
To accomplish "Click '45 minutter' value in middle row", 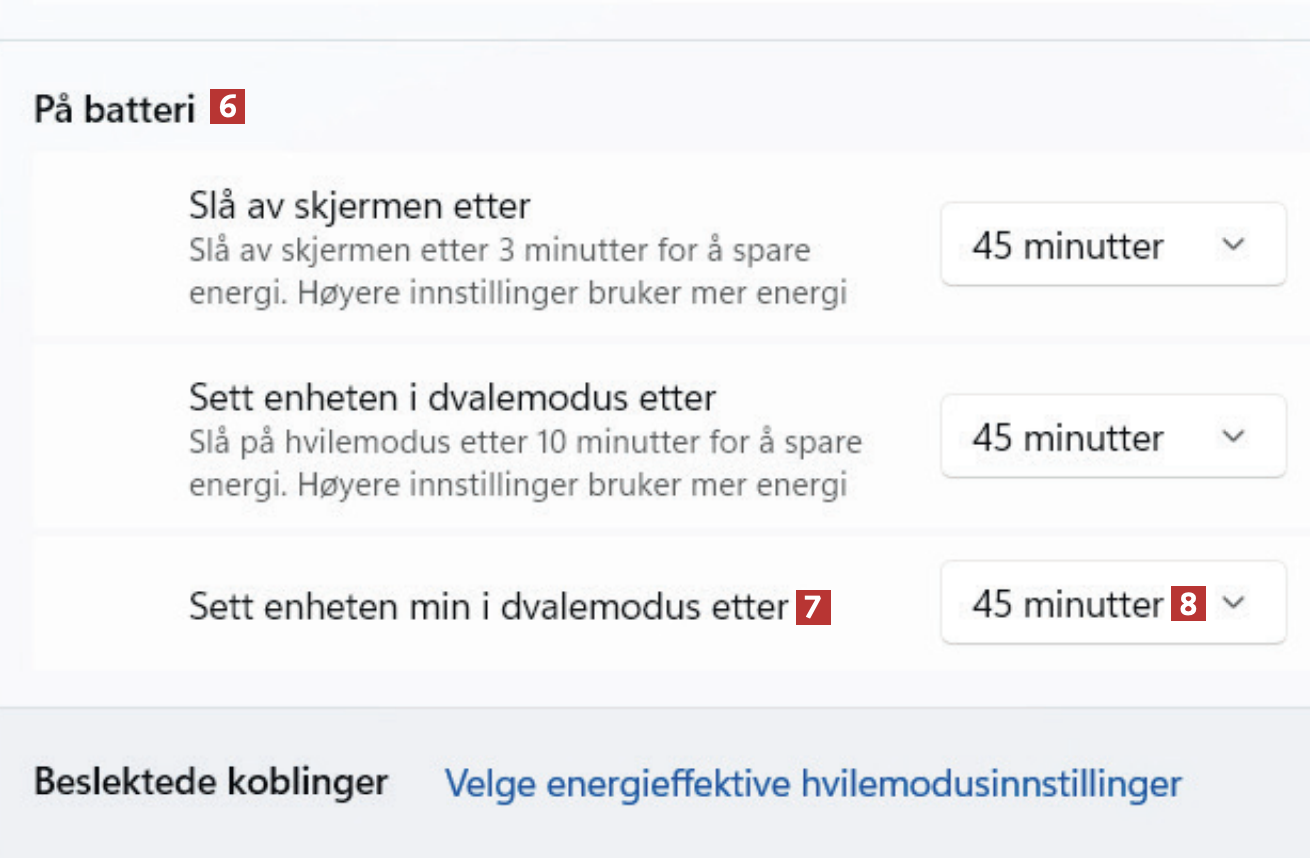I will click(1067, 438).
